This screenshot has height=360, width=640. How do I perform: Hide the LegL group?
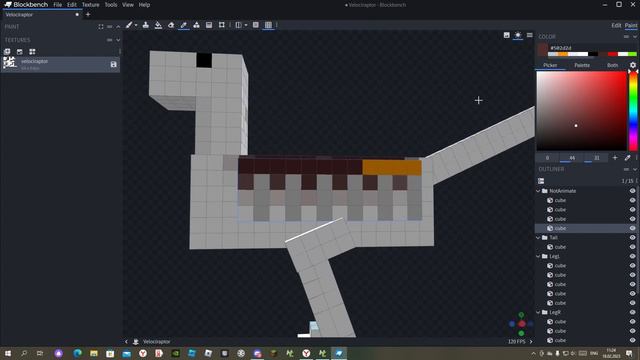633,256
